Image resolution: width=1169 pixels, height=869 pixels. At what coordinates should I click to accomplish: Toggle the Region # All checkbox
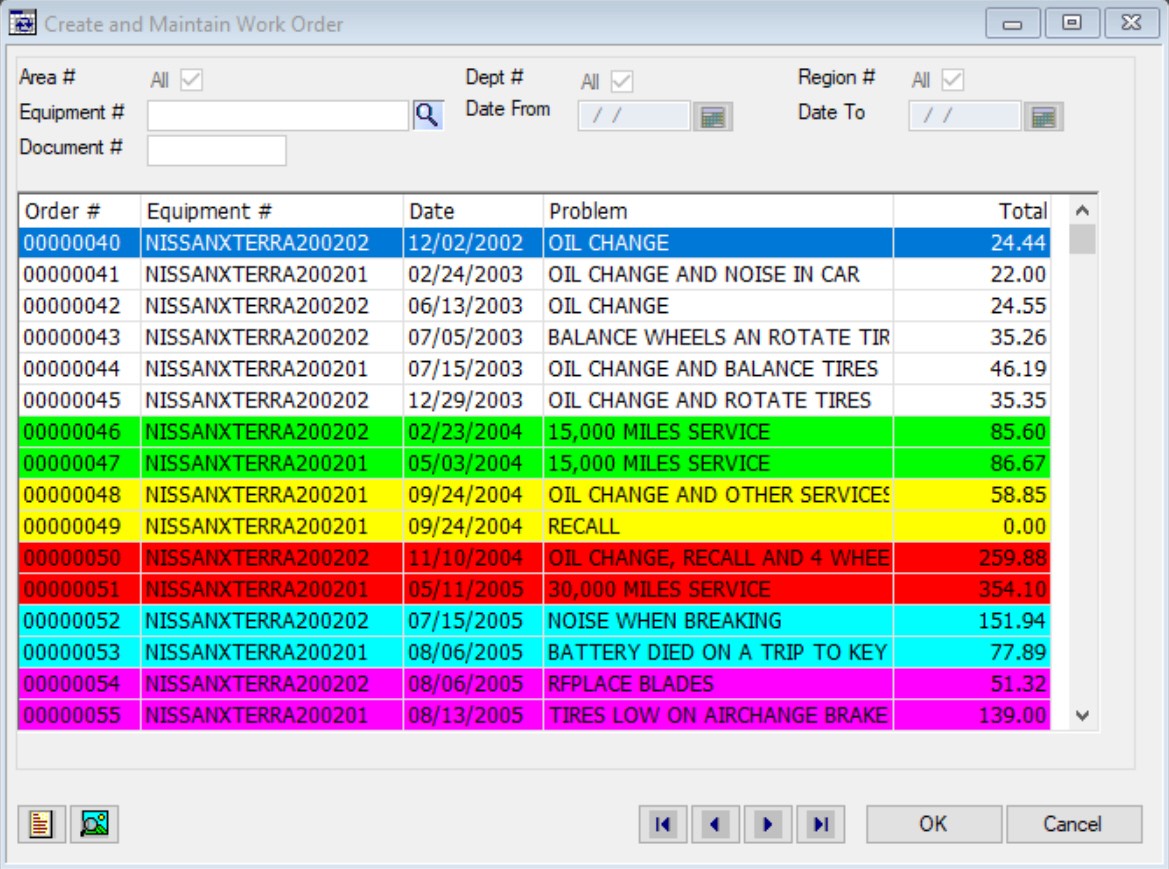tap(952, 80)
